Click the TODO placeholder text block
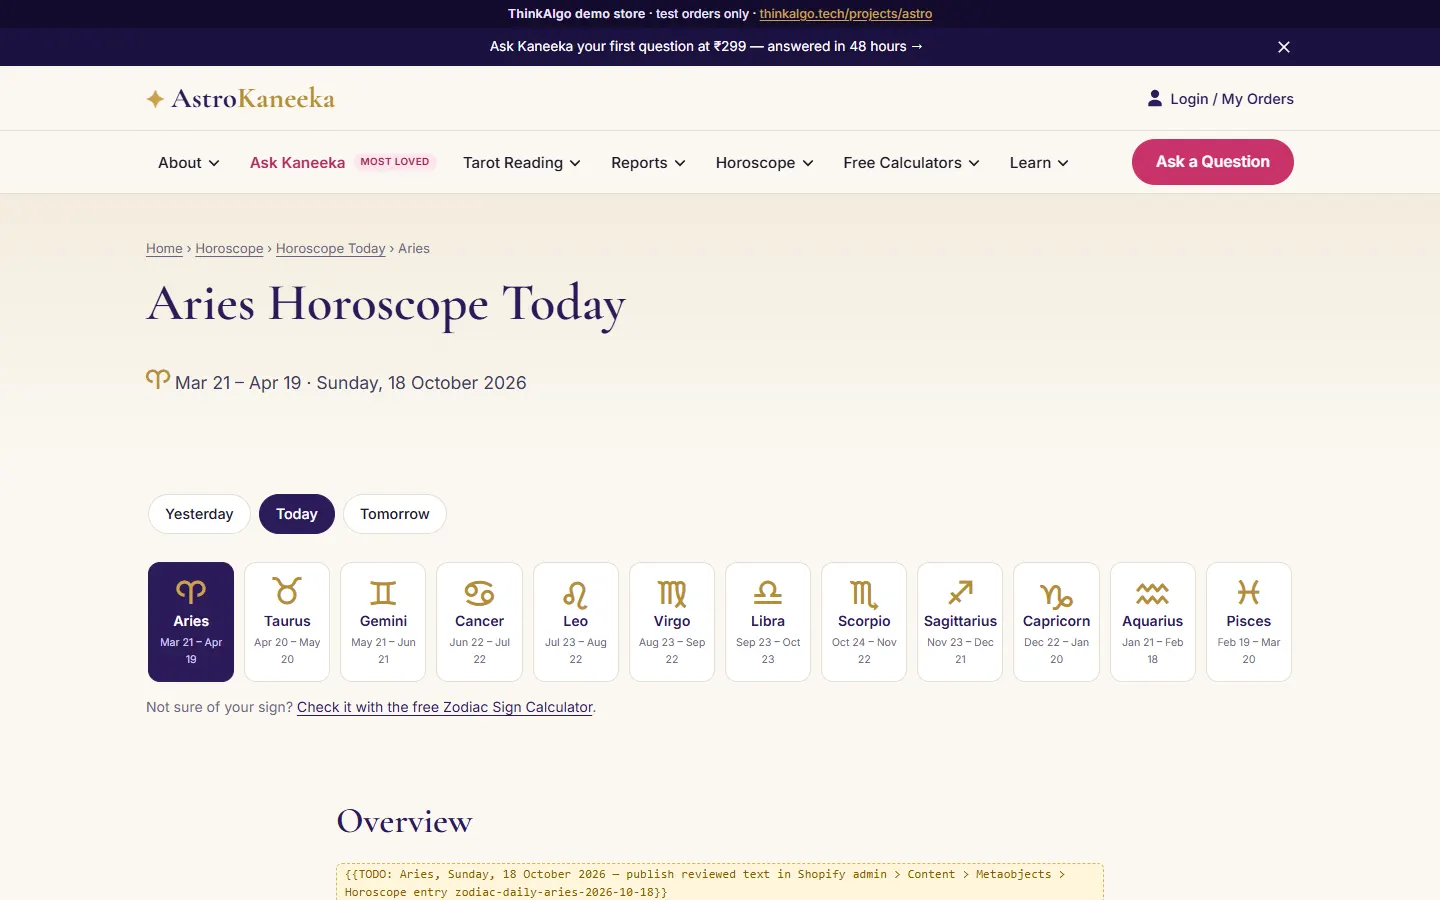This screenshot has height=900, width=1440. [720, 883]
